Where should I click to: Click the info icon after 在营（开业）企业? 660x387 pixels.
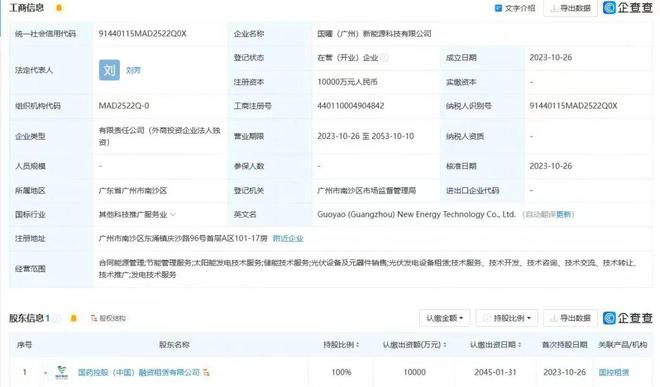point(384,58)
